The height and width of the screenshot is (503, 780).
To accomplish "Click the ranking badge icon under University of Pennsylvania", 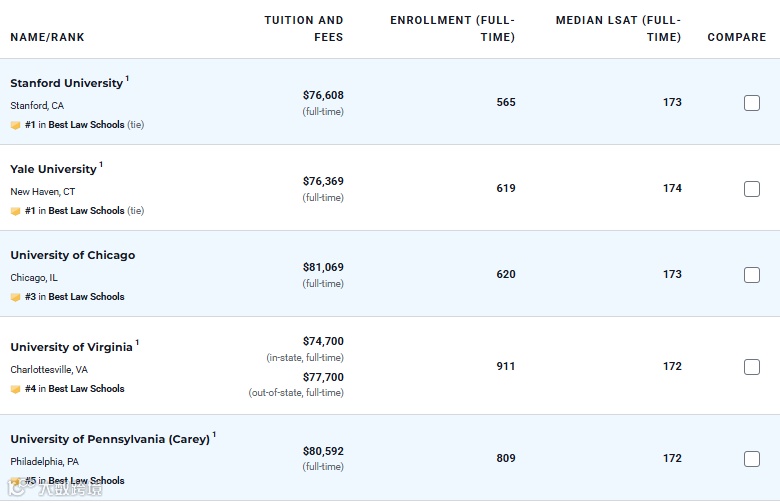I will (x=15, y=481).
